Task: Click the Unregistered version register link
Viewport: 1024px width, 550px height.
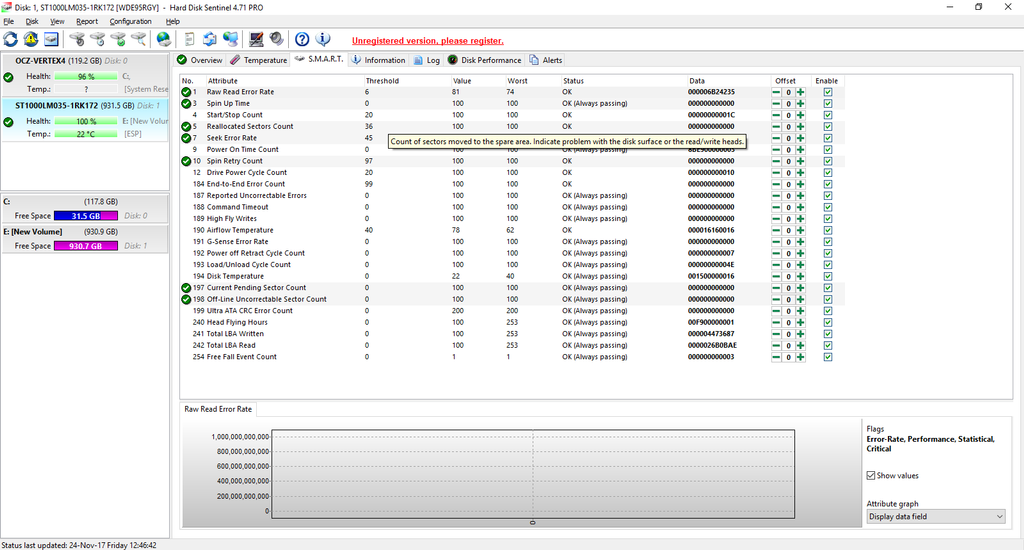Action: [x=427, y=41]
